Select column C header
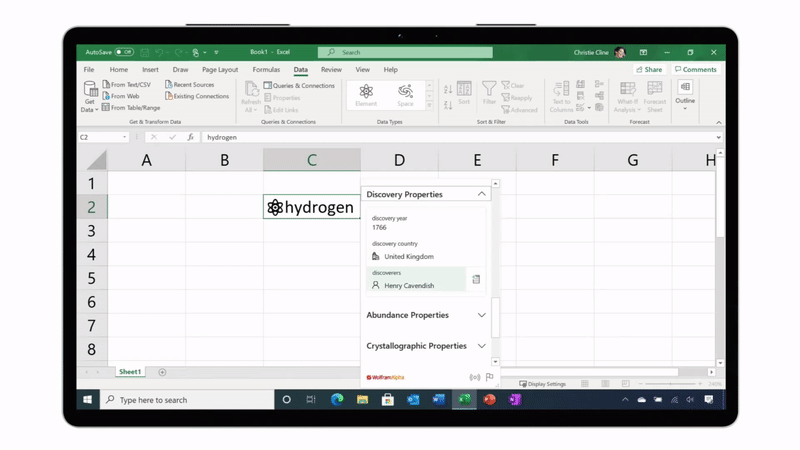 (312, 160)
